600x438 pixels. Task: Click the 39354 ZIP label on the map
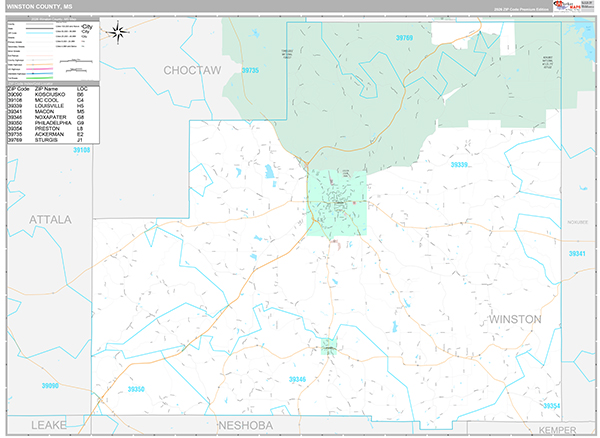(551, 406)
